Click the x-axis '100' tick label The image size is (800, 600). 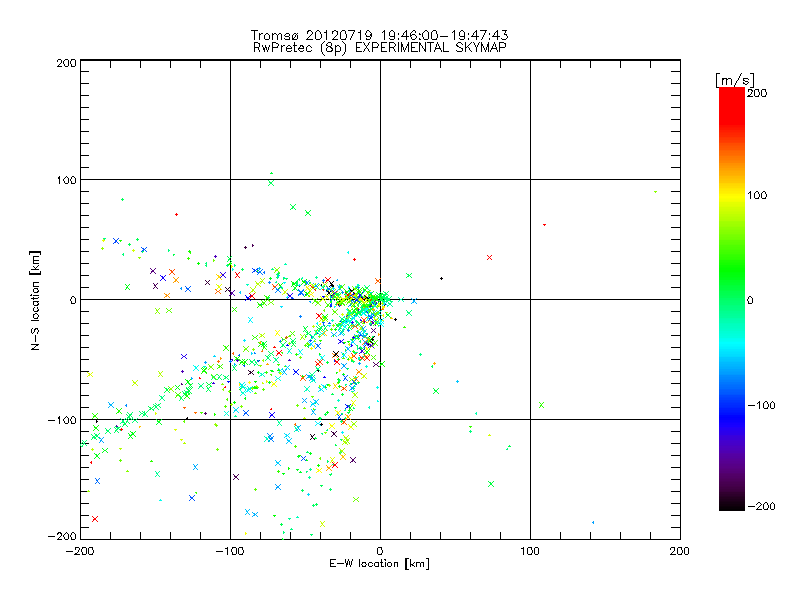tap(530, 551)
